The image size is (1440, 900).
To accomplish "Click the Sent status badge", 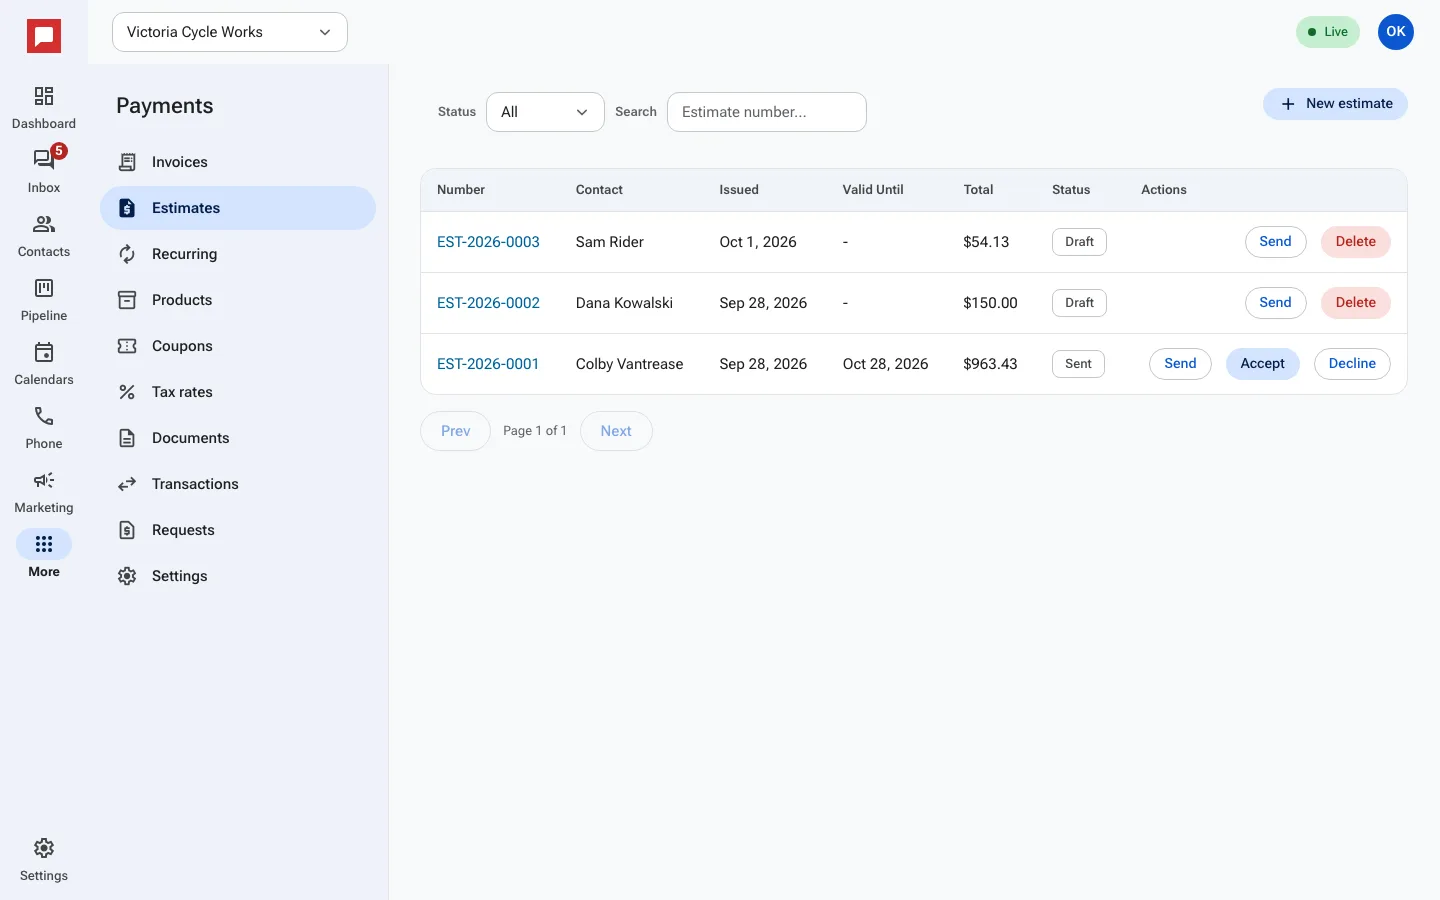I will pos(1078,364).
